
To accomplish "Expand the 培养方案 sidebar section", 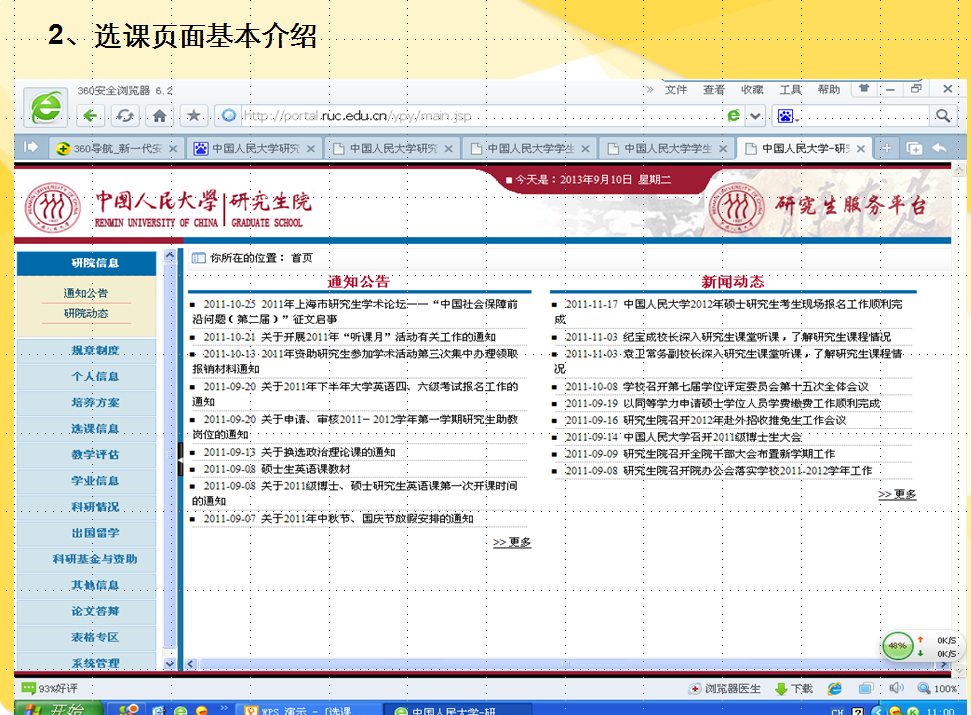I will [x=95, y=403].
